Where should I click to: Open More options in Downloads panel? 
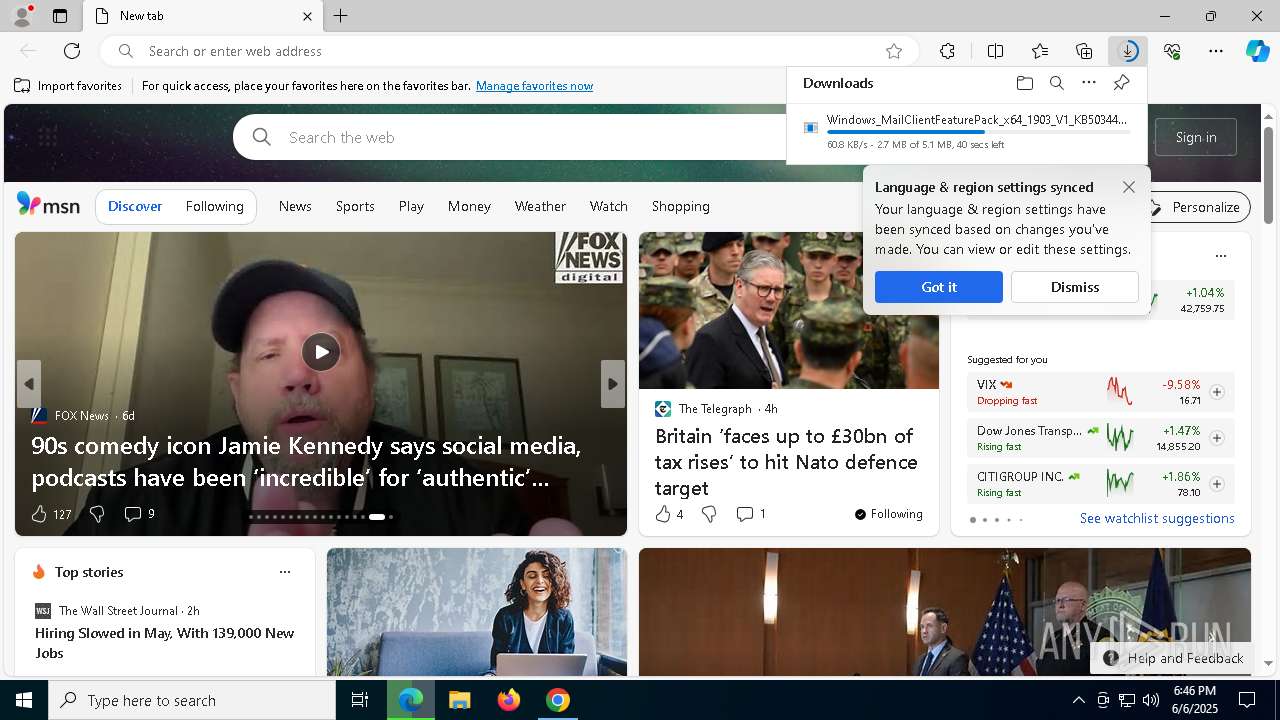pos(1089,83)
